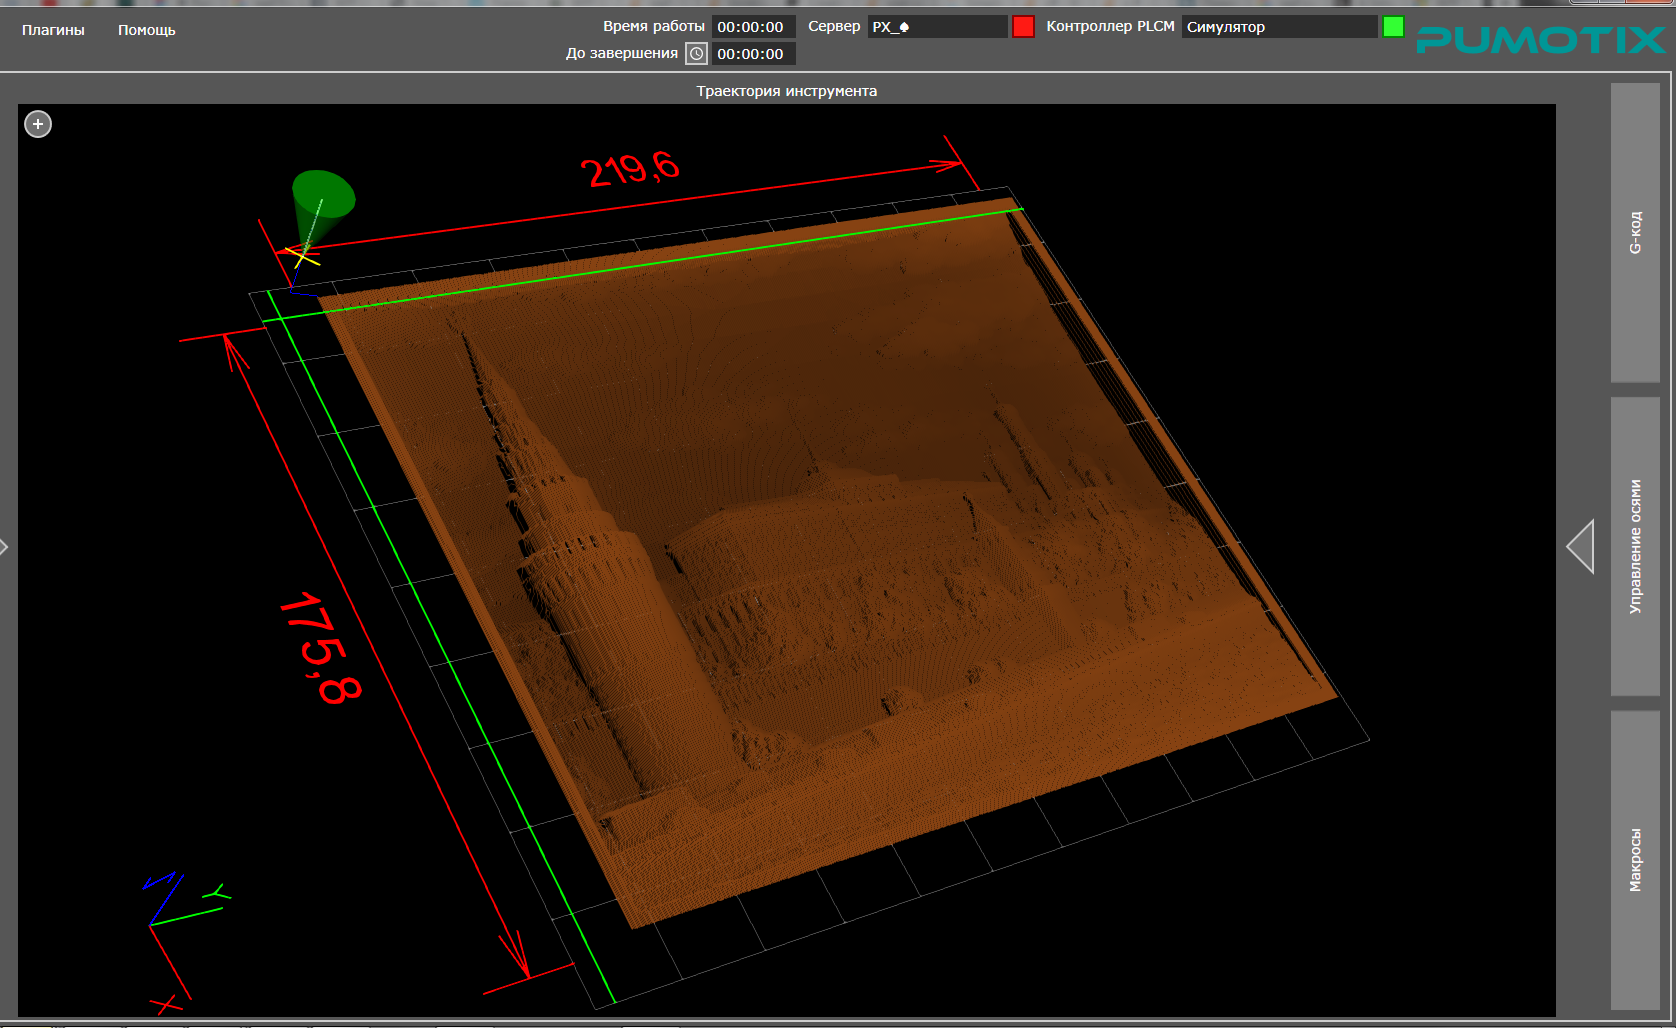Click the Сервер field showing PX_
This screenshot has height=1028, width=1676.
936,27
